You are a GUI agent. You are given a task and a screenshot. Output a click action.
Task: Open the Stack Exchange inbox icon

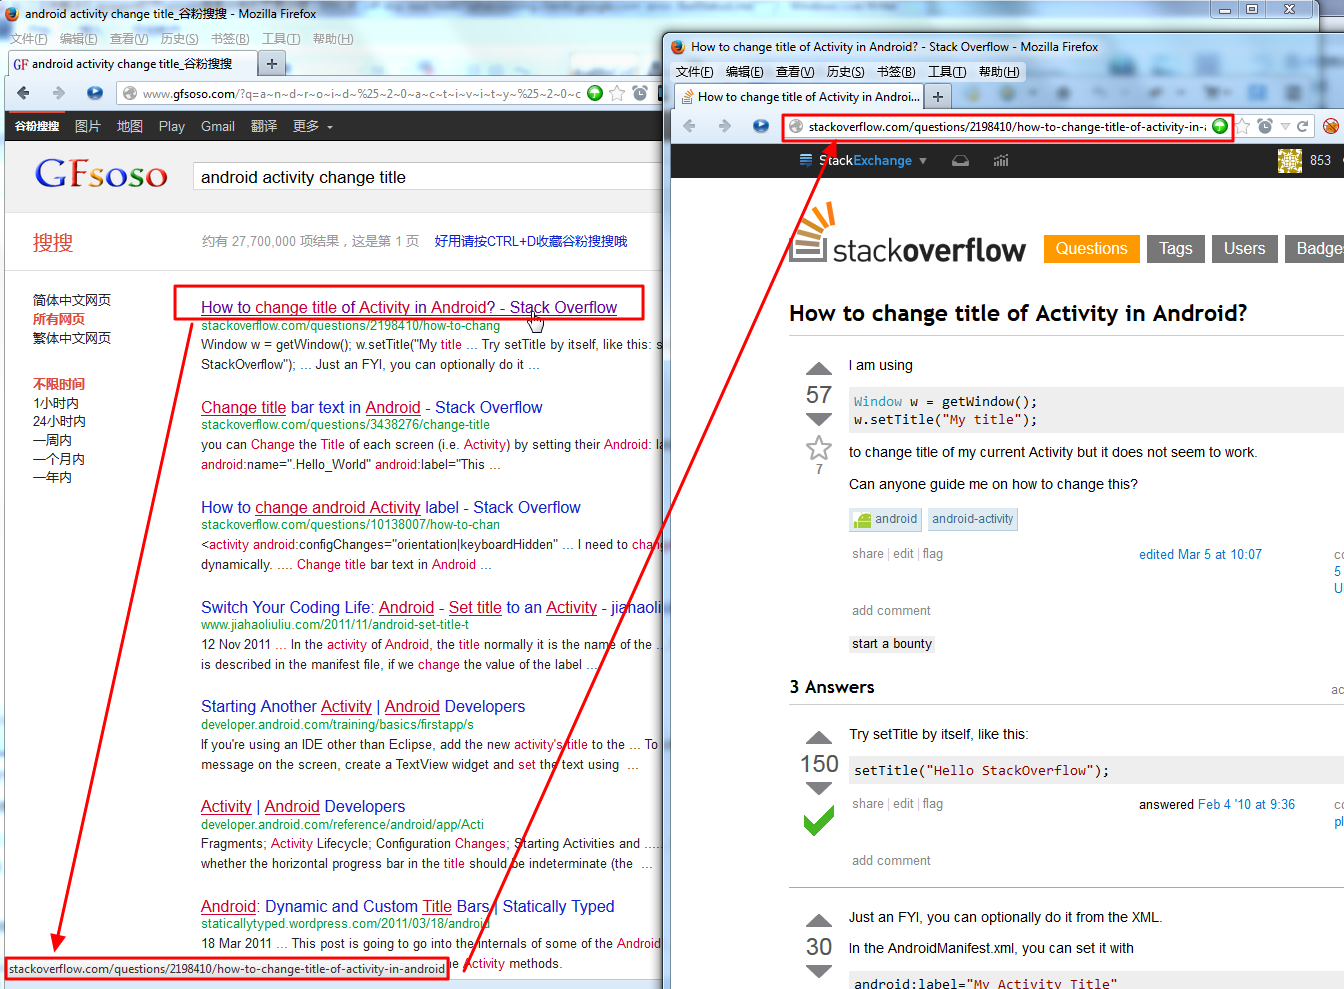pyautogui.click(x=960, y=160)
